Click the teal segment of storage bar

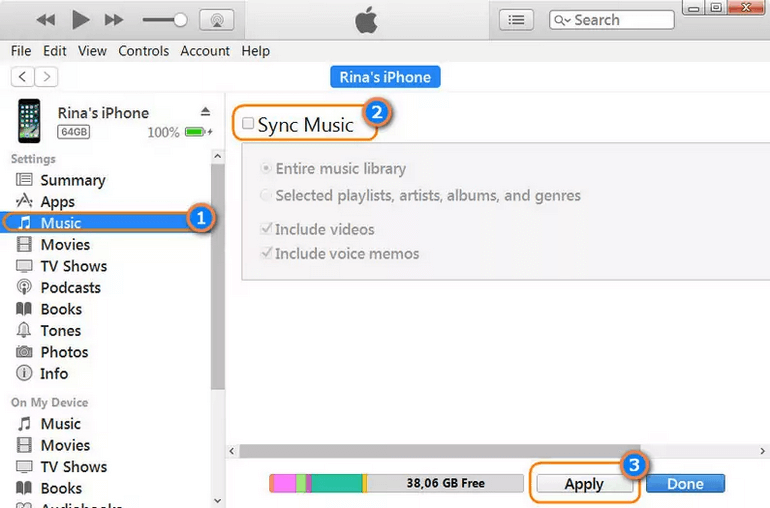[337, 483]
